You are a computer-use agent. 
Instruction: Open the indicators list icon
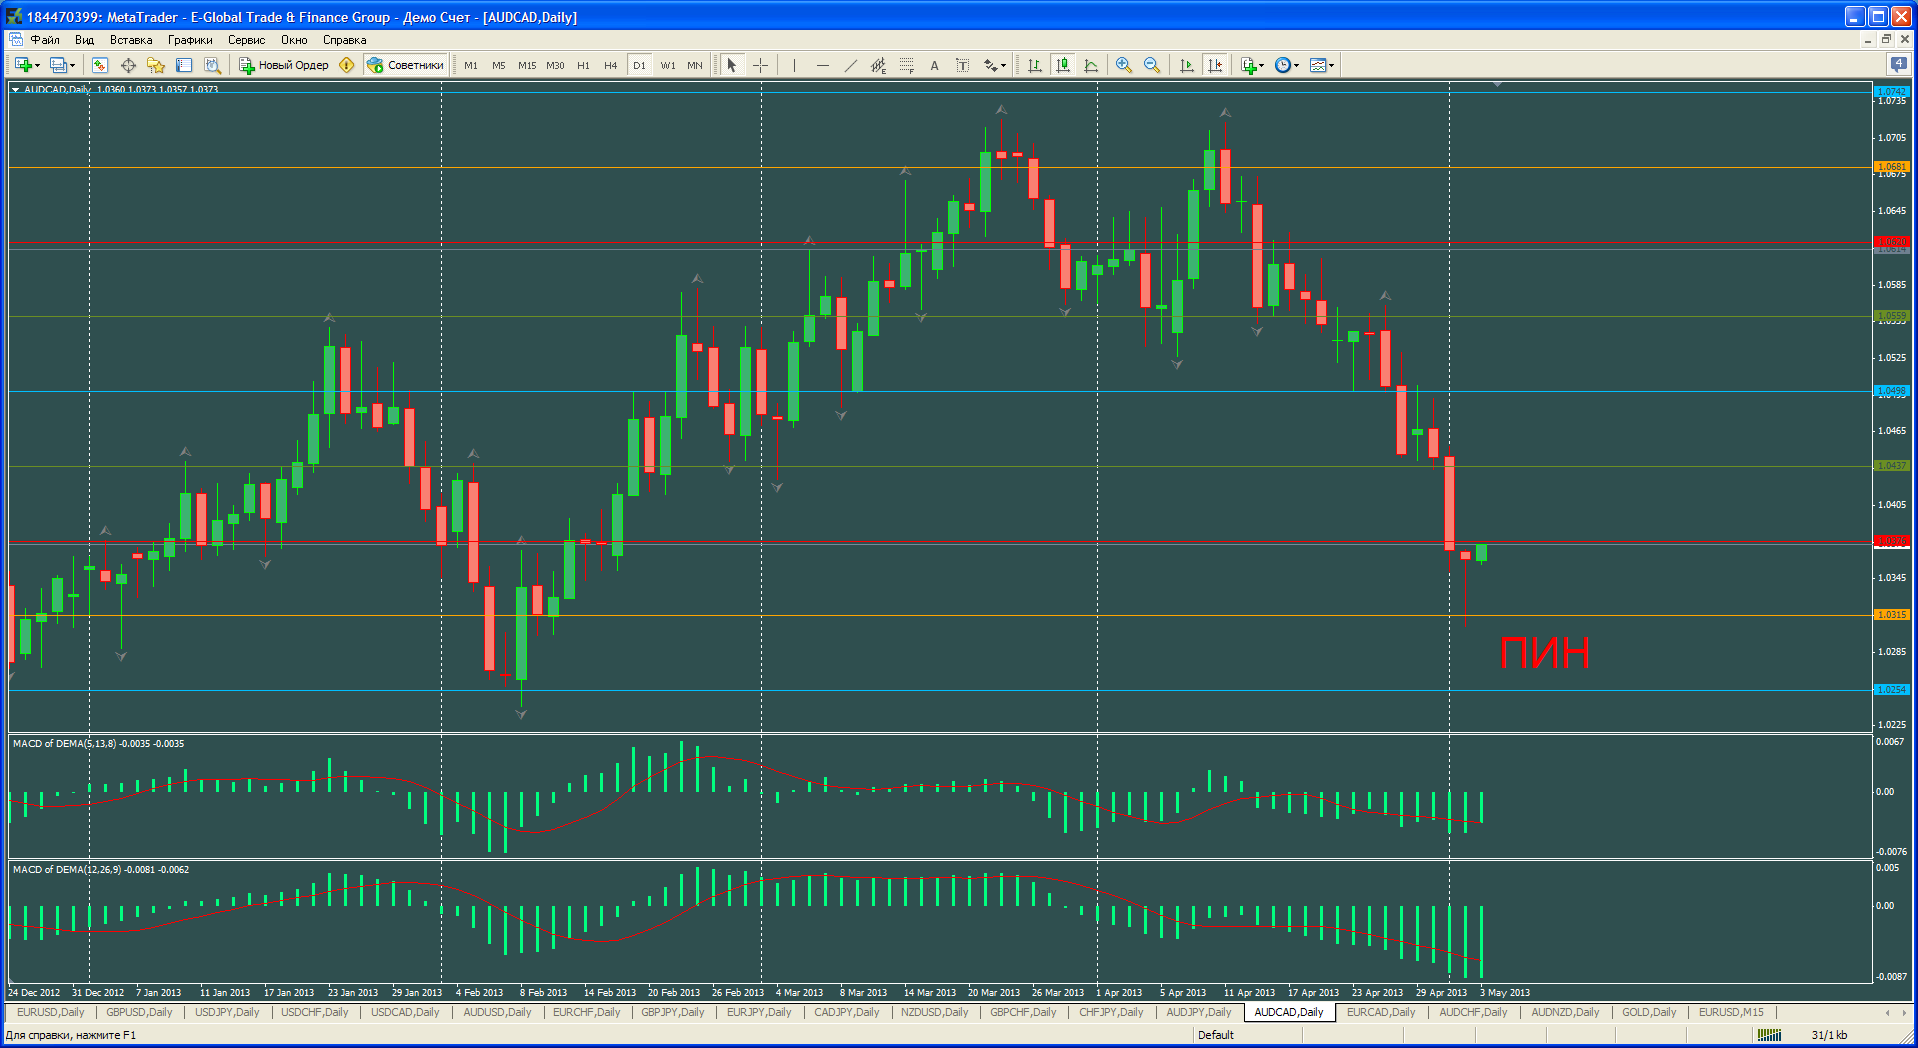coord(1248,65)
